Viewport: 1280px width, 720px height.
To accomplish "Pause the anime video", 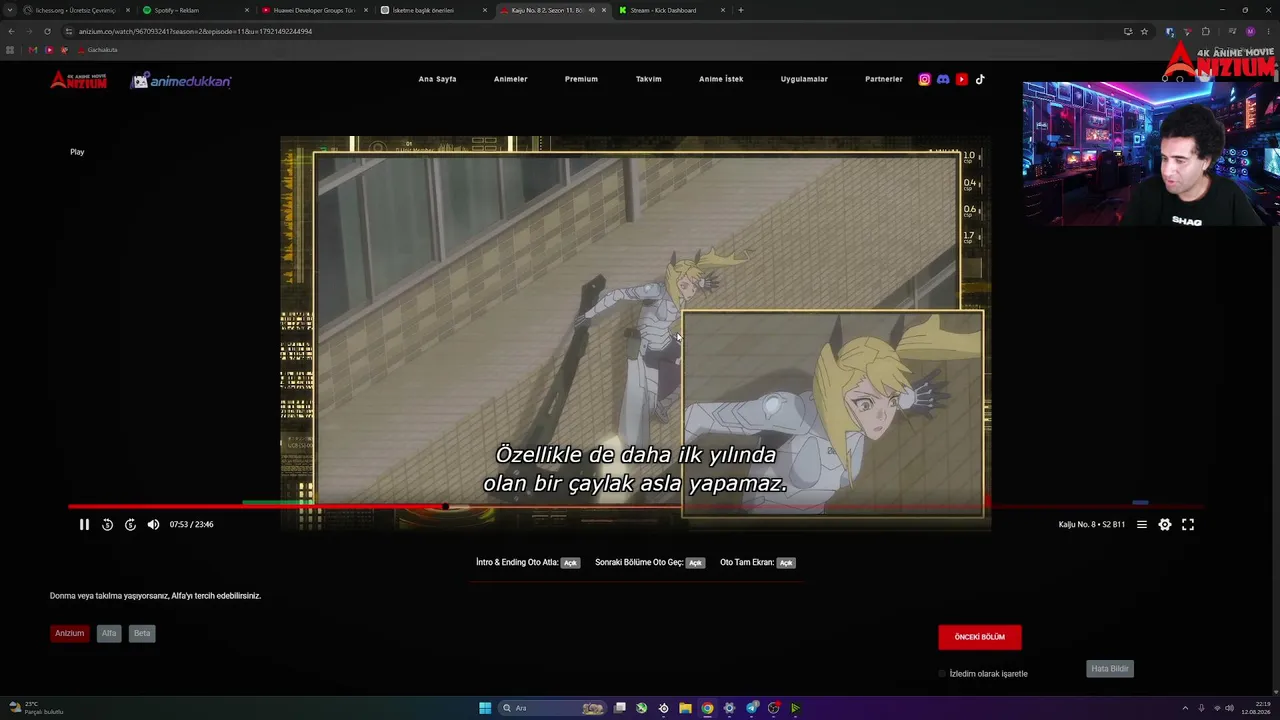I will [84, 524].
